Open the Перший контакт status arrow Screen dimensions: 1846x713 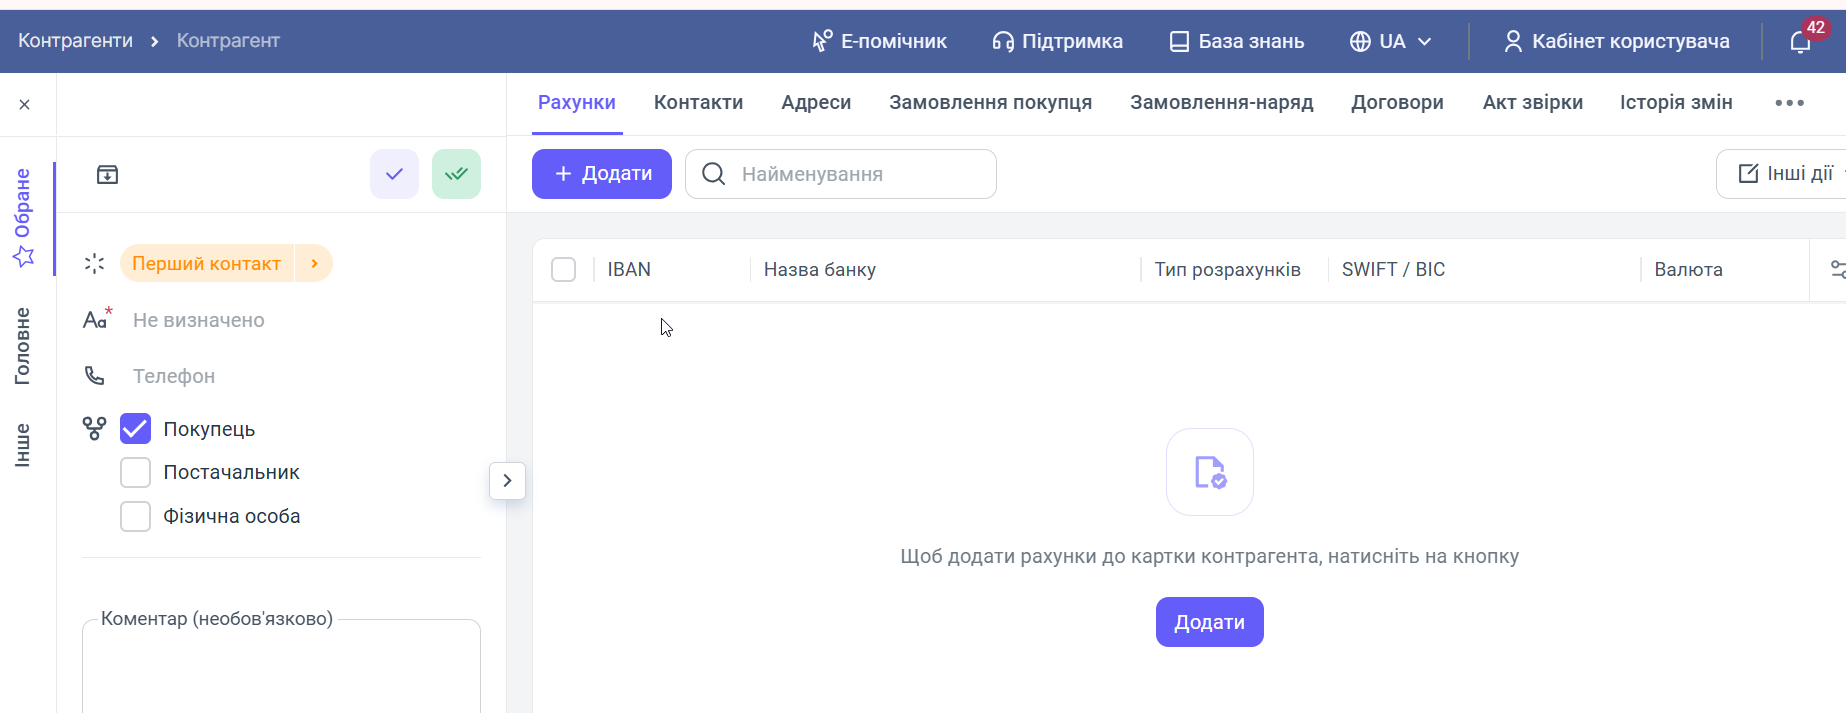(x=314, y=263)
